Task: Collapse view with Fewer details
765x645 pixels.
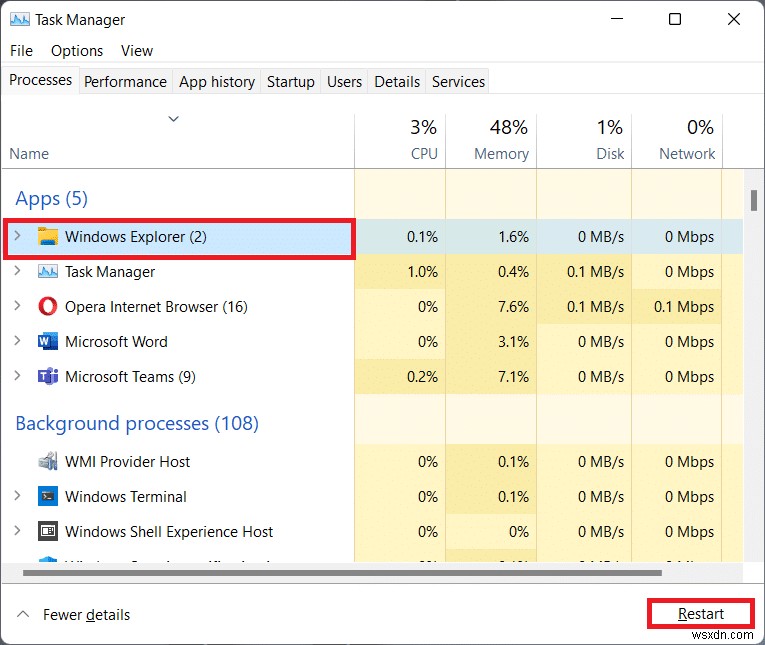Action: click(x=73, y=615)
